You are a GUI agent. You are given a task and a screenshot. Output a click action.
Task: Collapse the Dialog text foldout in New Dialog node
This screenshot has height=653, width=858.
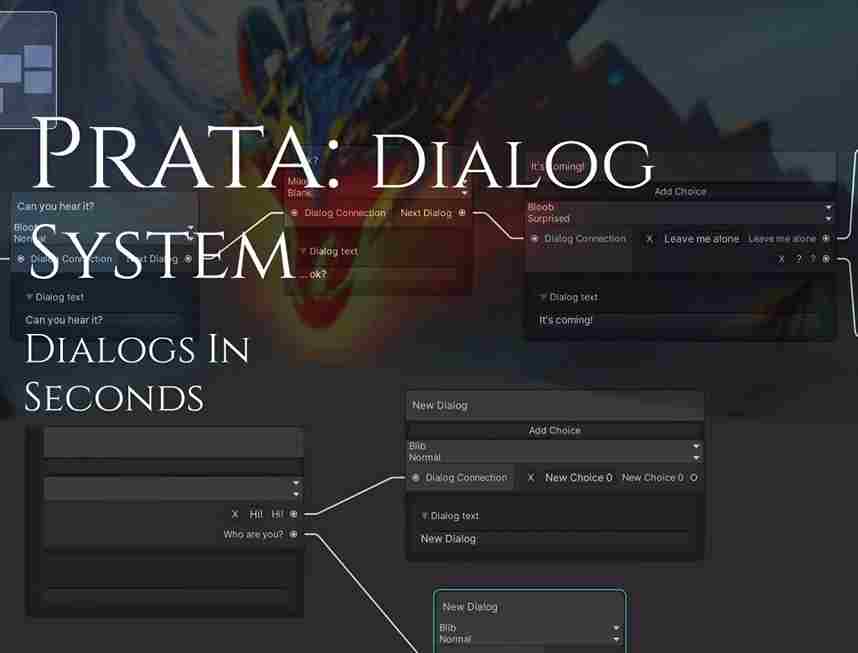(x=424, y=516)
